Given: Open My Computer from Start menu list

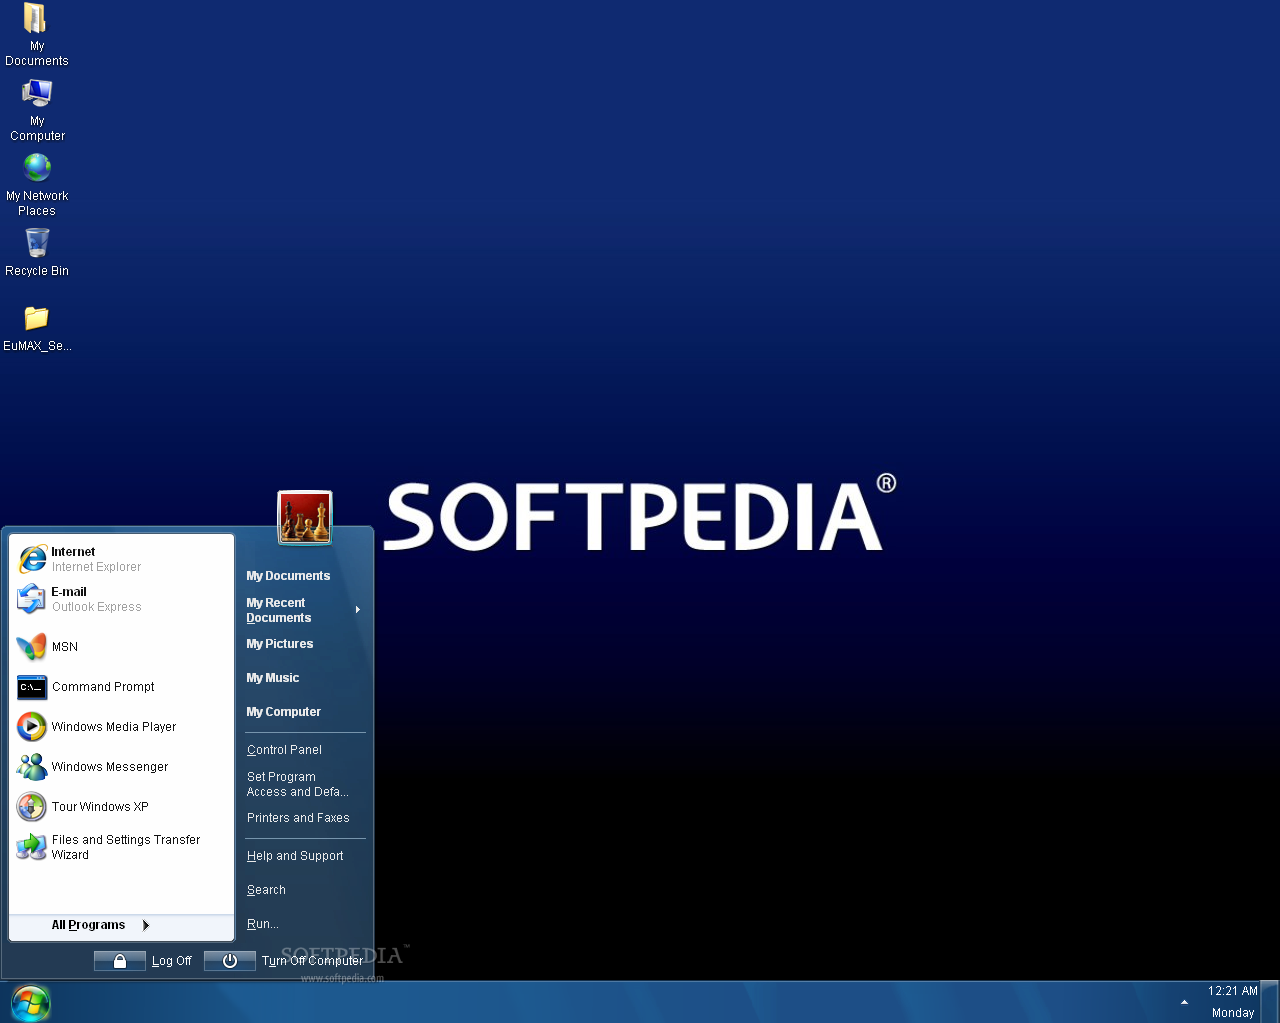Looking at the screenshot, I should pyautogui.click(x=284, y=712).
